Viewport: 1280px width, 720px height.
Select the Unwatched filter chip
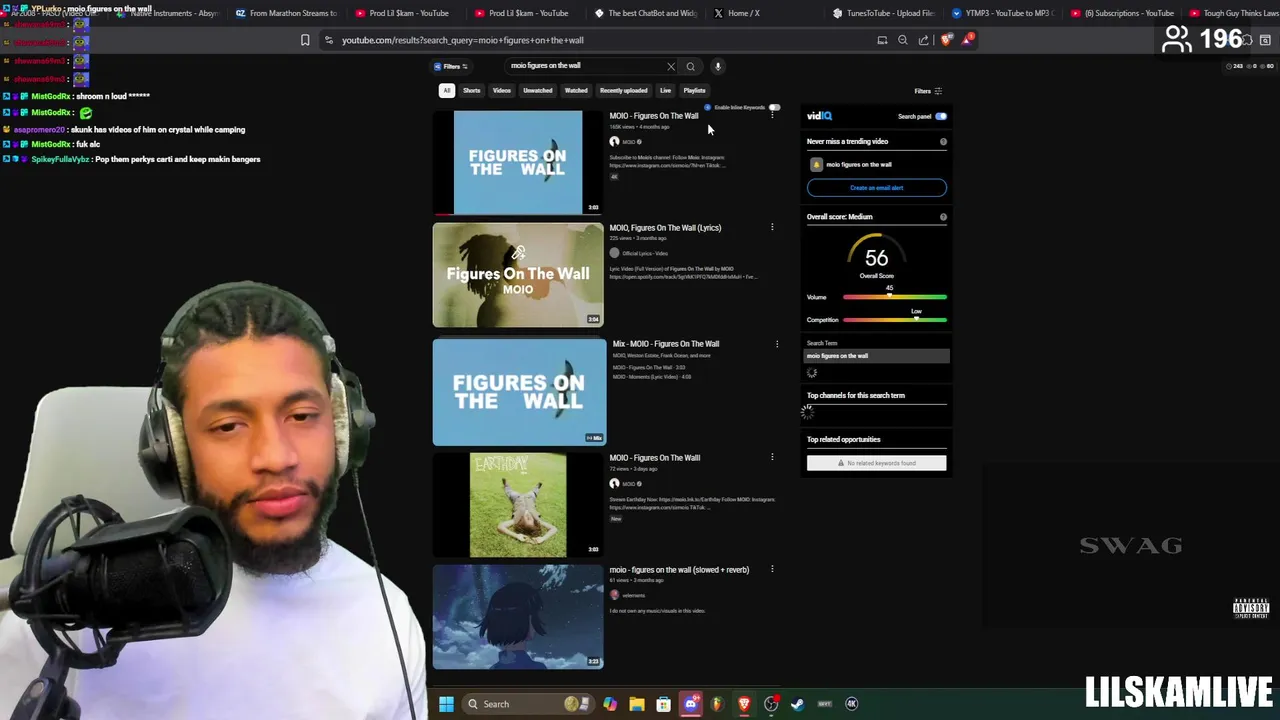pos(538,91)
